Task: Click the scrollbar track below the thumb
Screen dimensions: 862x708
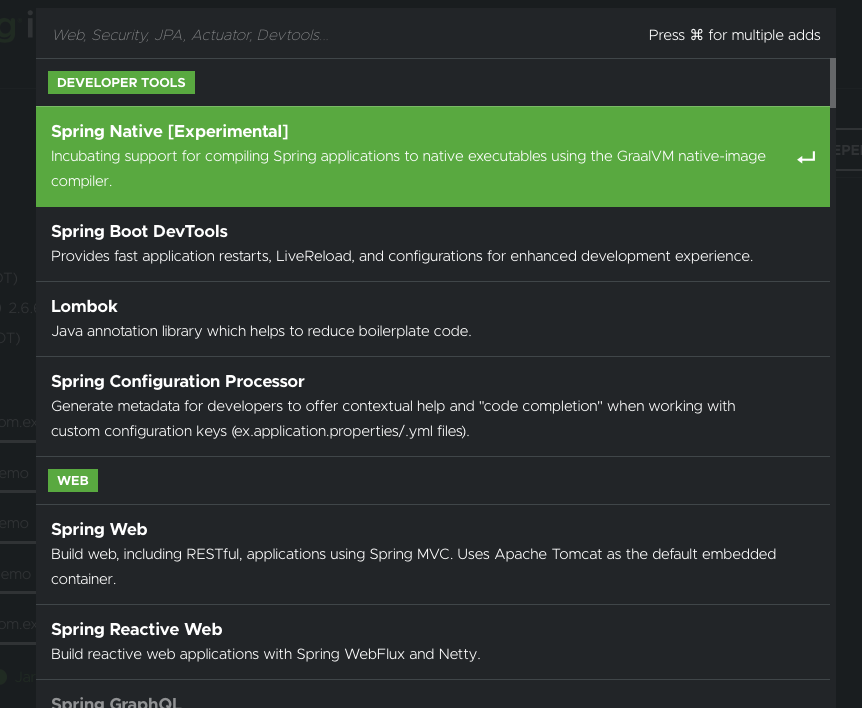Action: [x=833, y=400]
